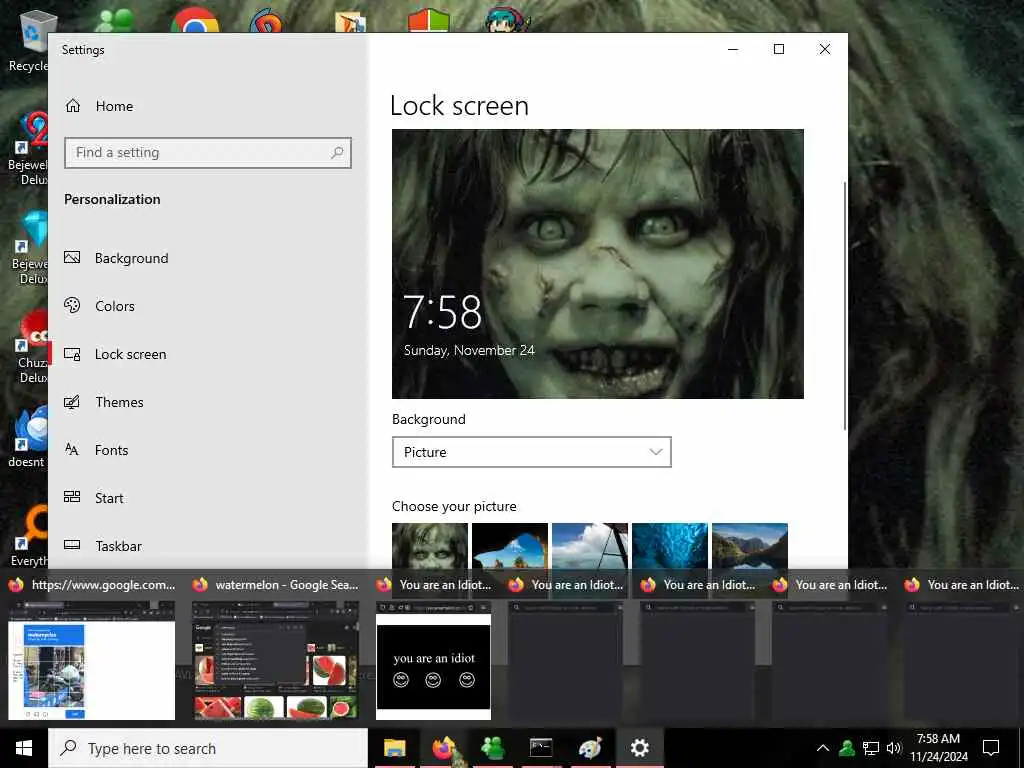Click the green person tray icon

point(847,748)
